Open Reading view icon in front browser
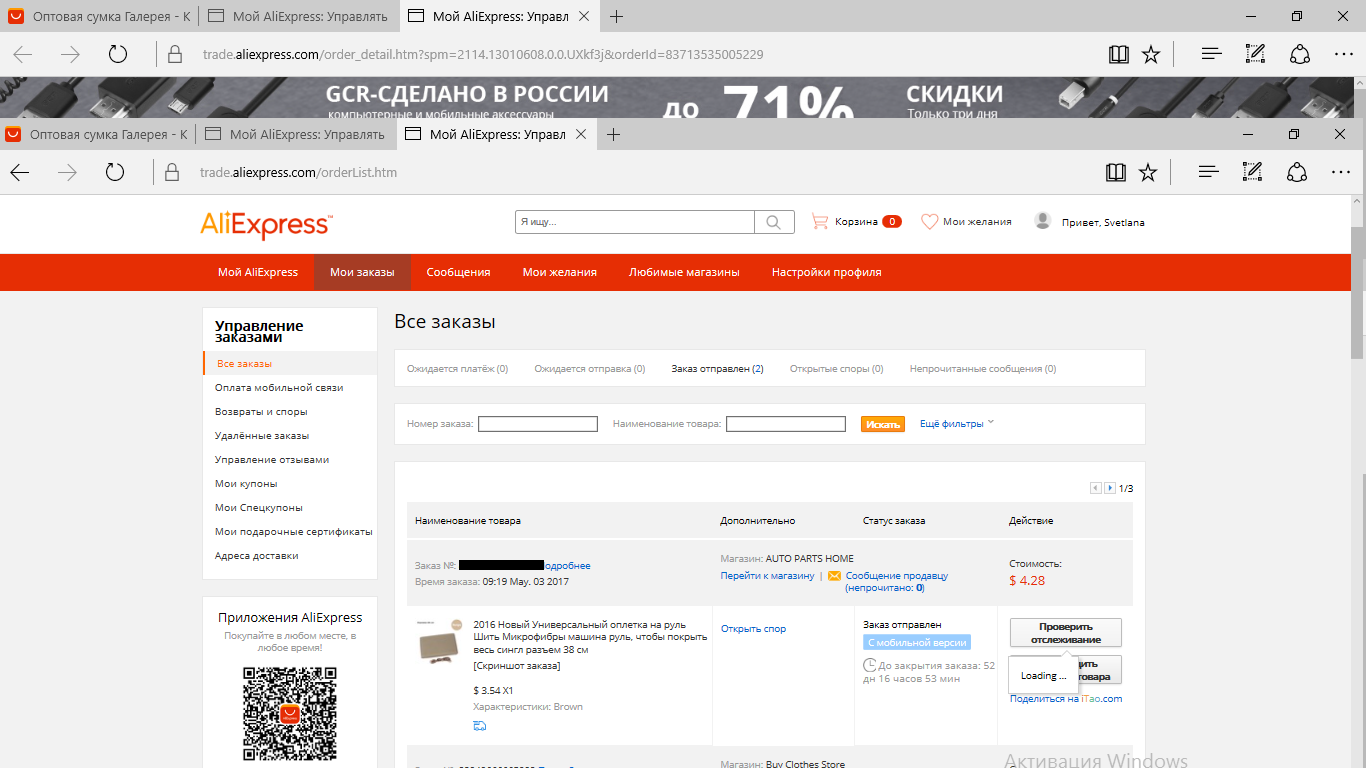1366x768 pixels. point(1116,172)
